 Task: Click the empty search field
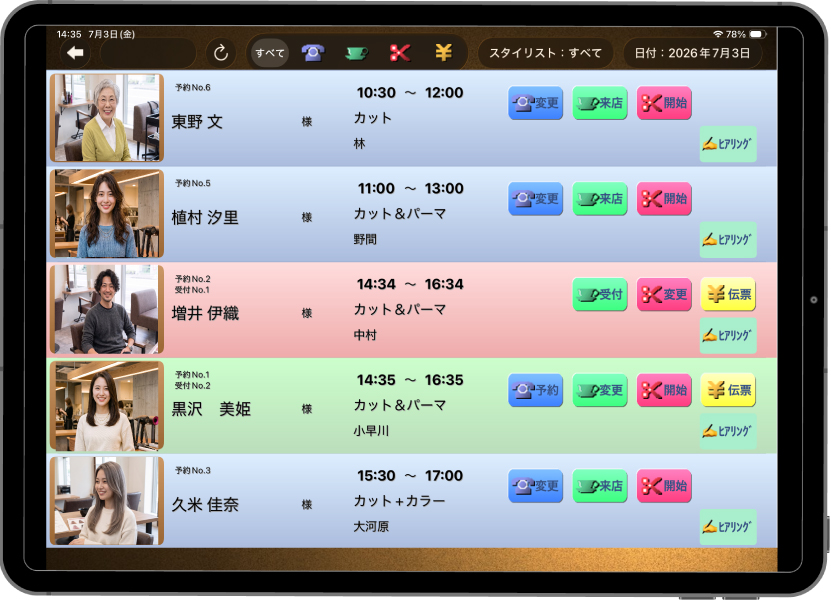pos(148,53)
